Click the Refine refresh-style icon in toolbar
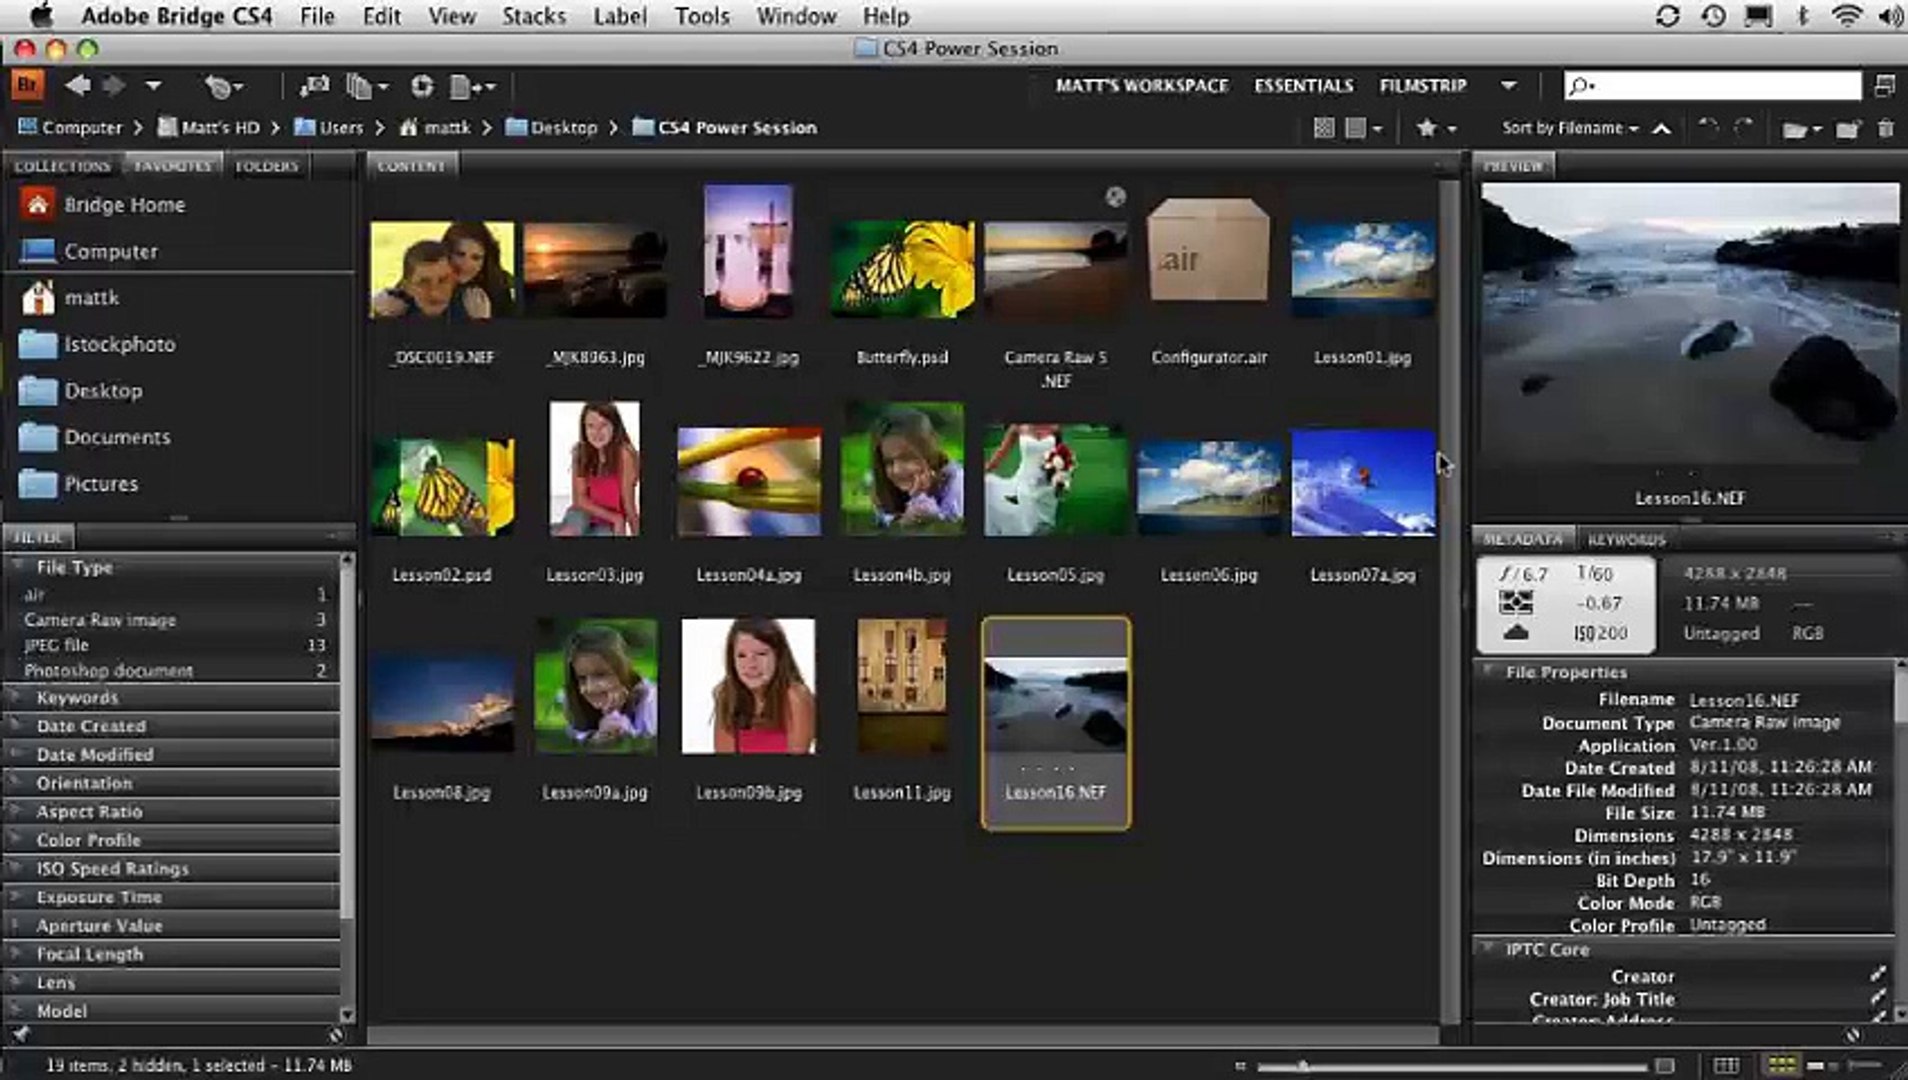1908x1080 pixels. 422,86
